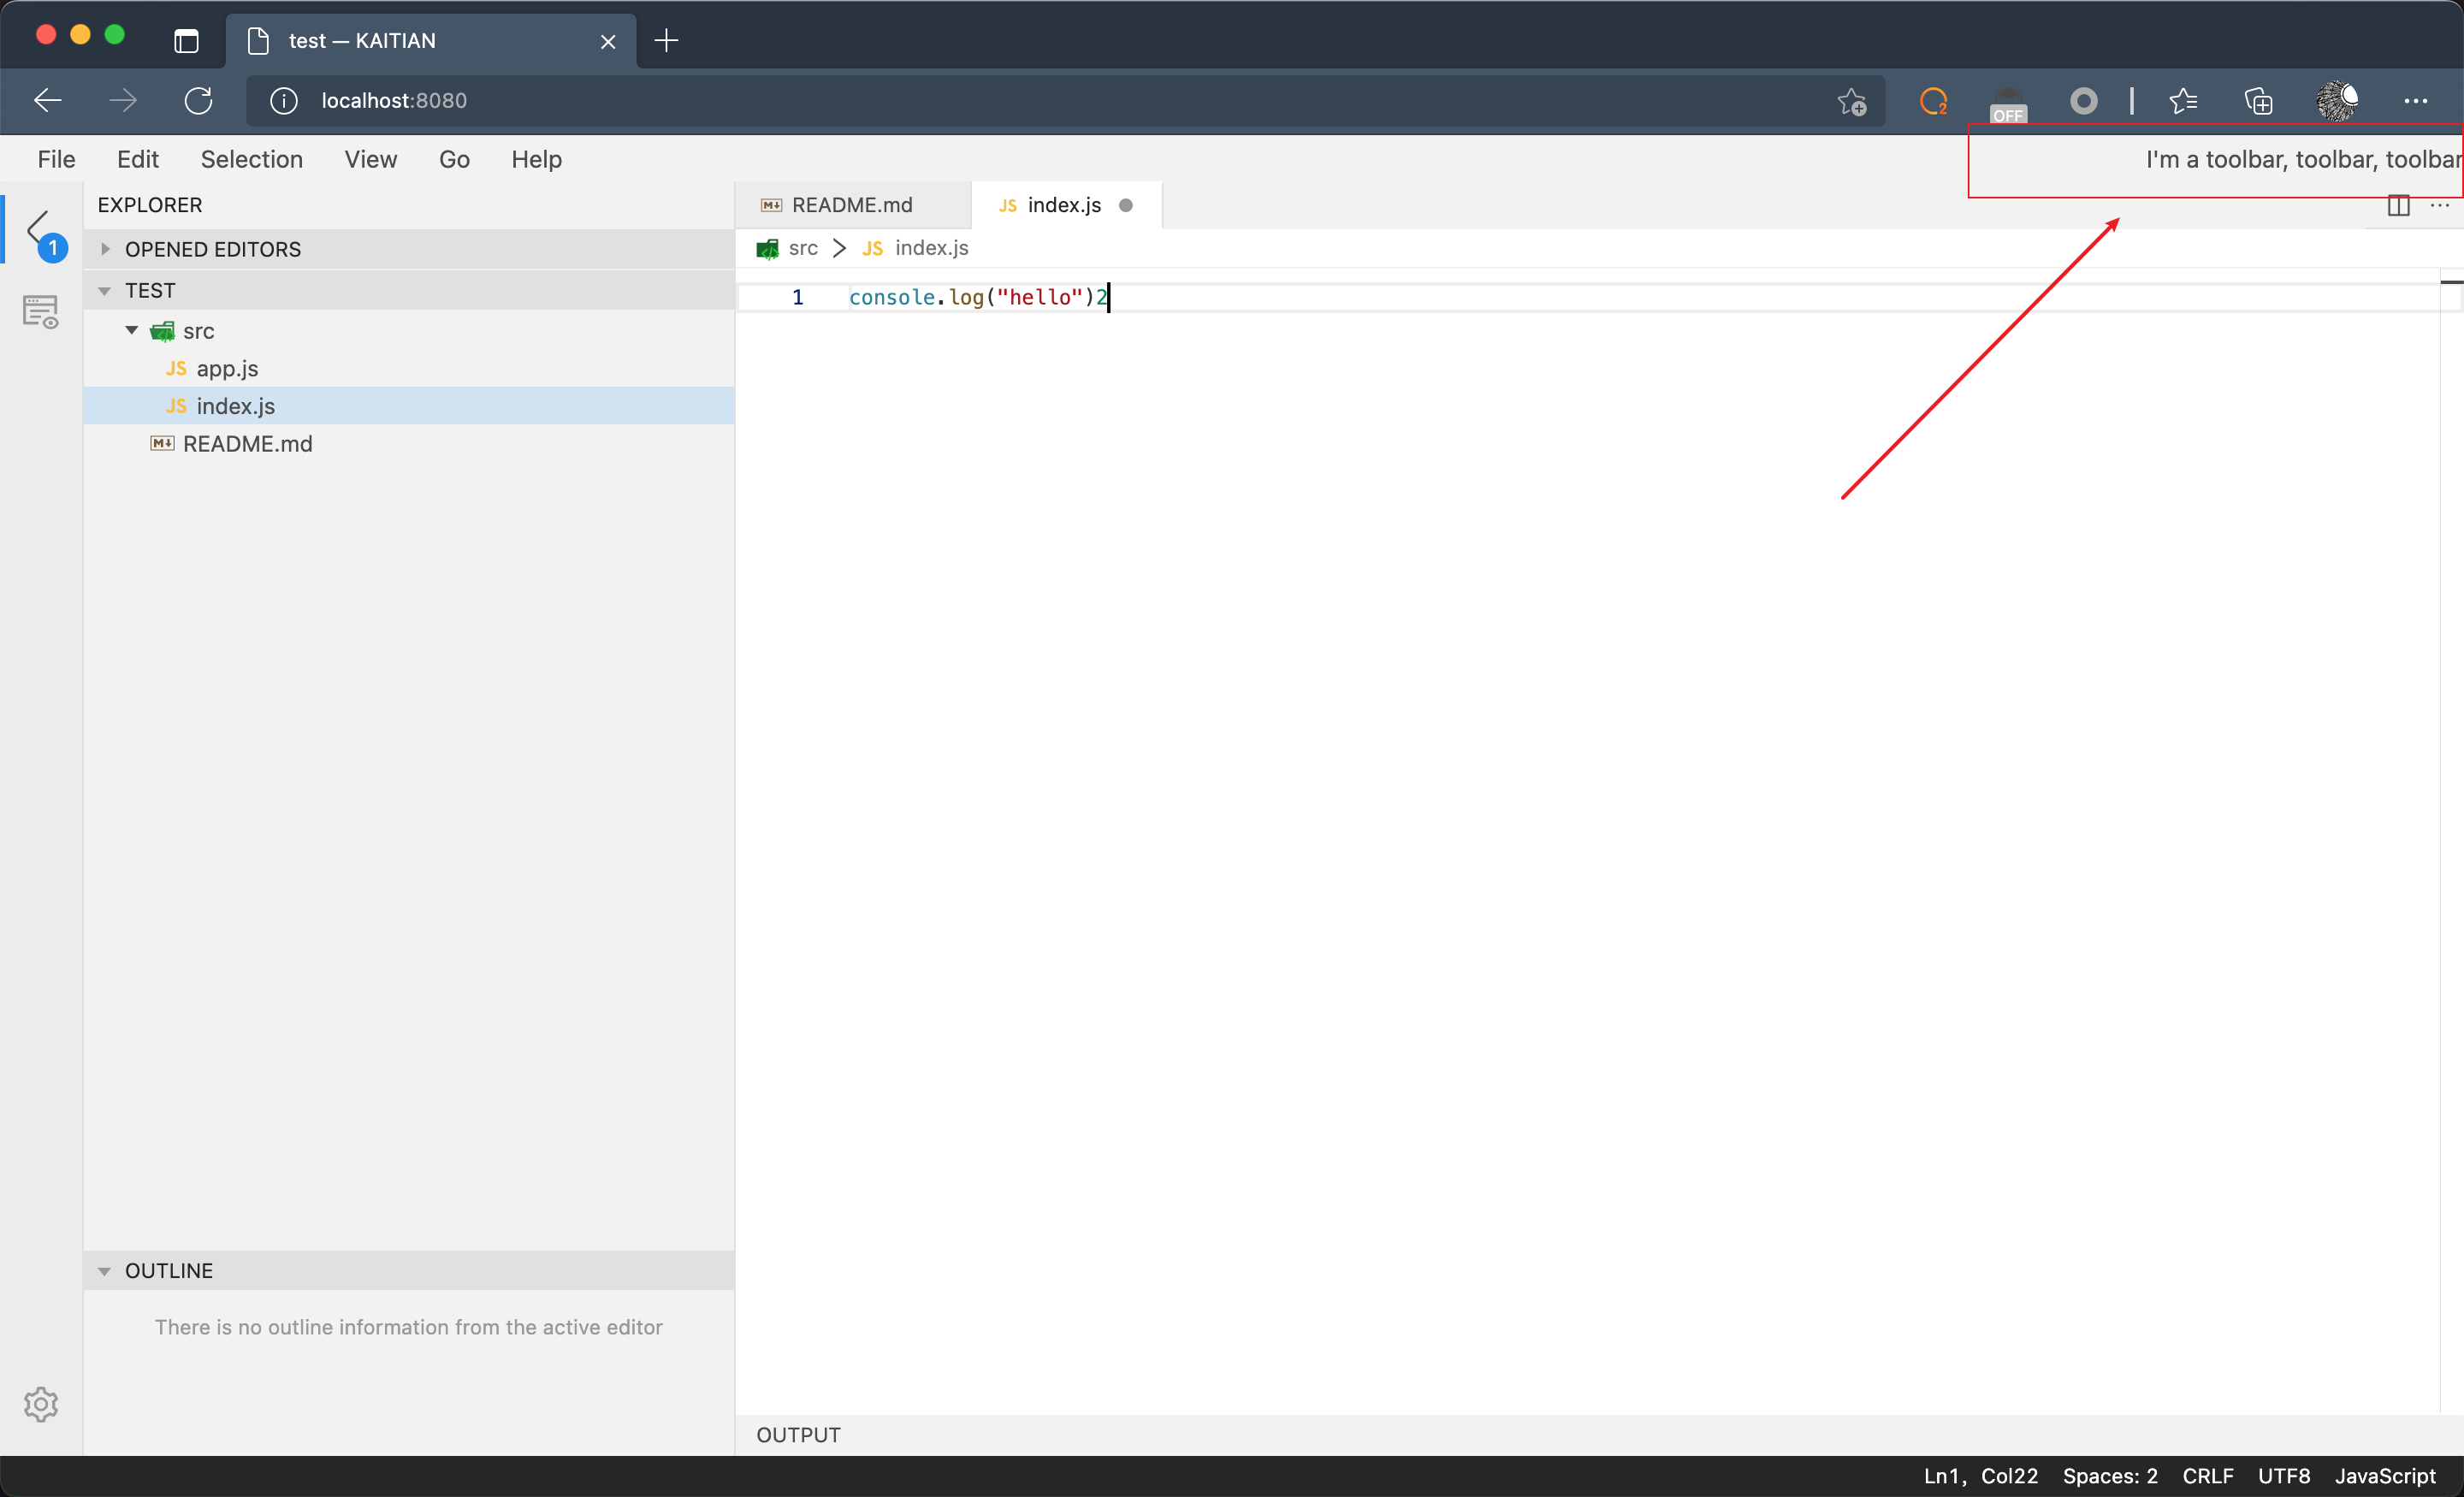Screen dimensions: 2464x1497
Task: Select the src folder in file tree
Action: (409, 331)
